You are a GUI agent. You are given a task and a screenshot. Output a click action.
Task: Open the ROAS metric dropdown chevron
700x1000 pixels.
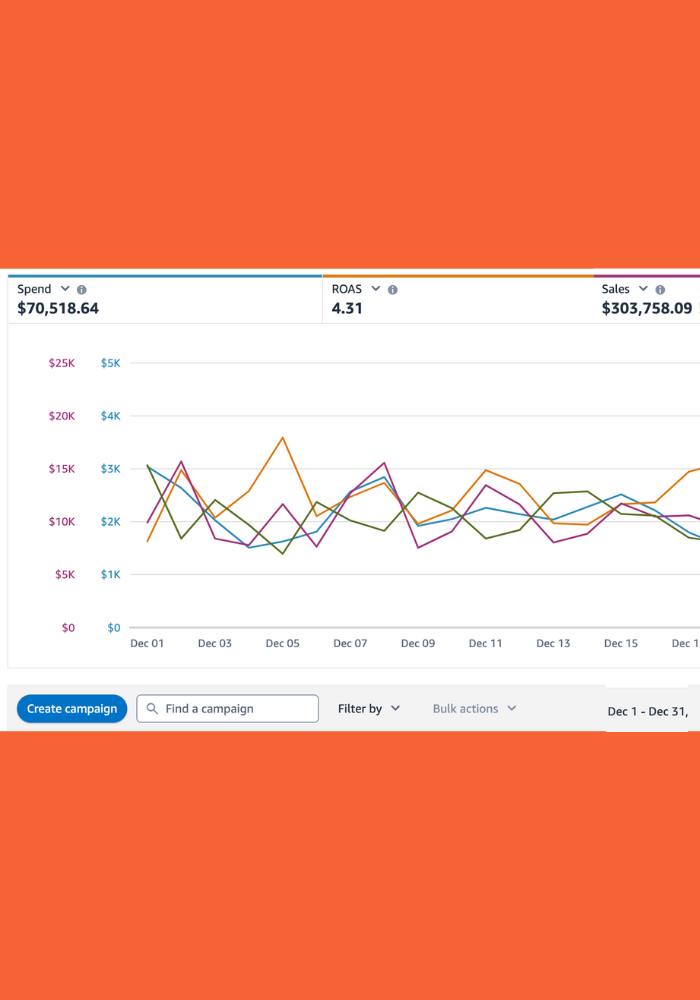376,289
